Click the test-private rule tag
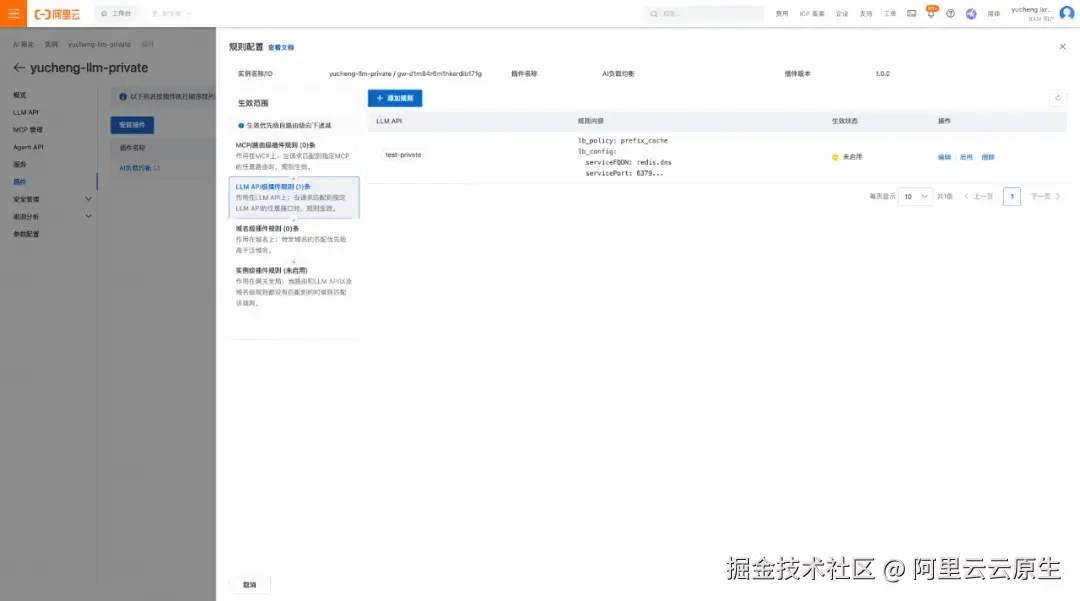The width and height of the screenshot is (1080, 601). [x=403, y=155]
